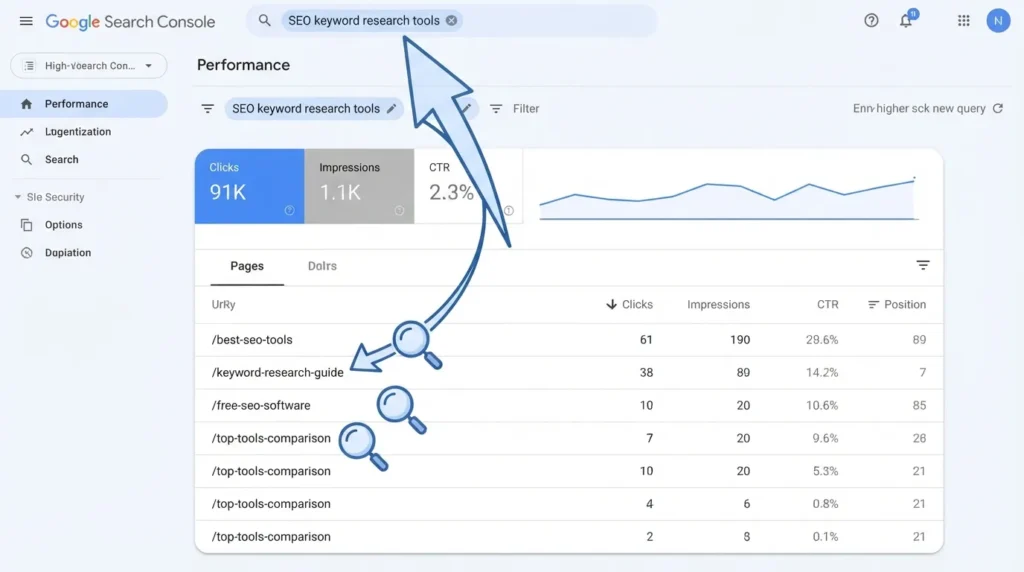Click the 10.6% CTR cell
Viewport: 1024px width, 572px height.
tap(822, 405)
